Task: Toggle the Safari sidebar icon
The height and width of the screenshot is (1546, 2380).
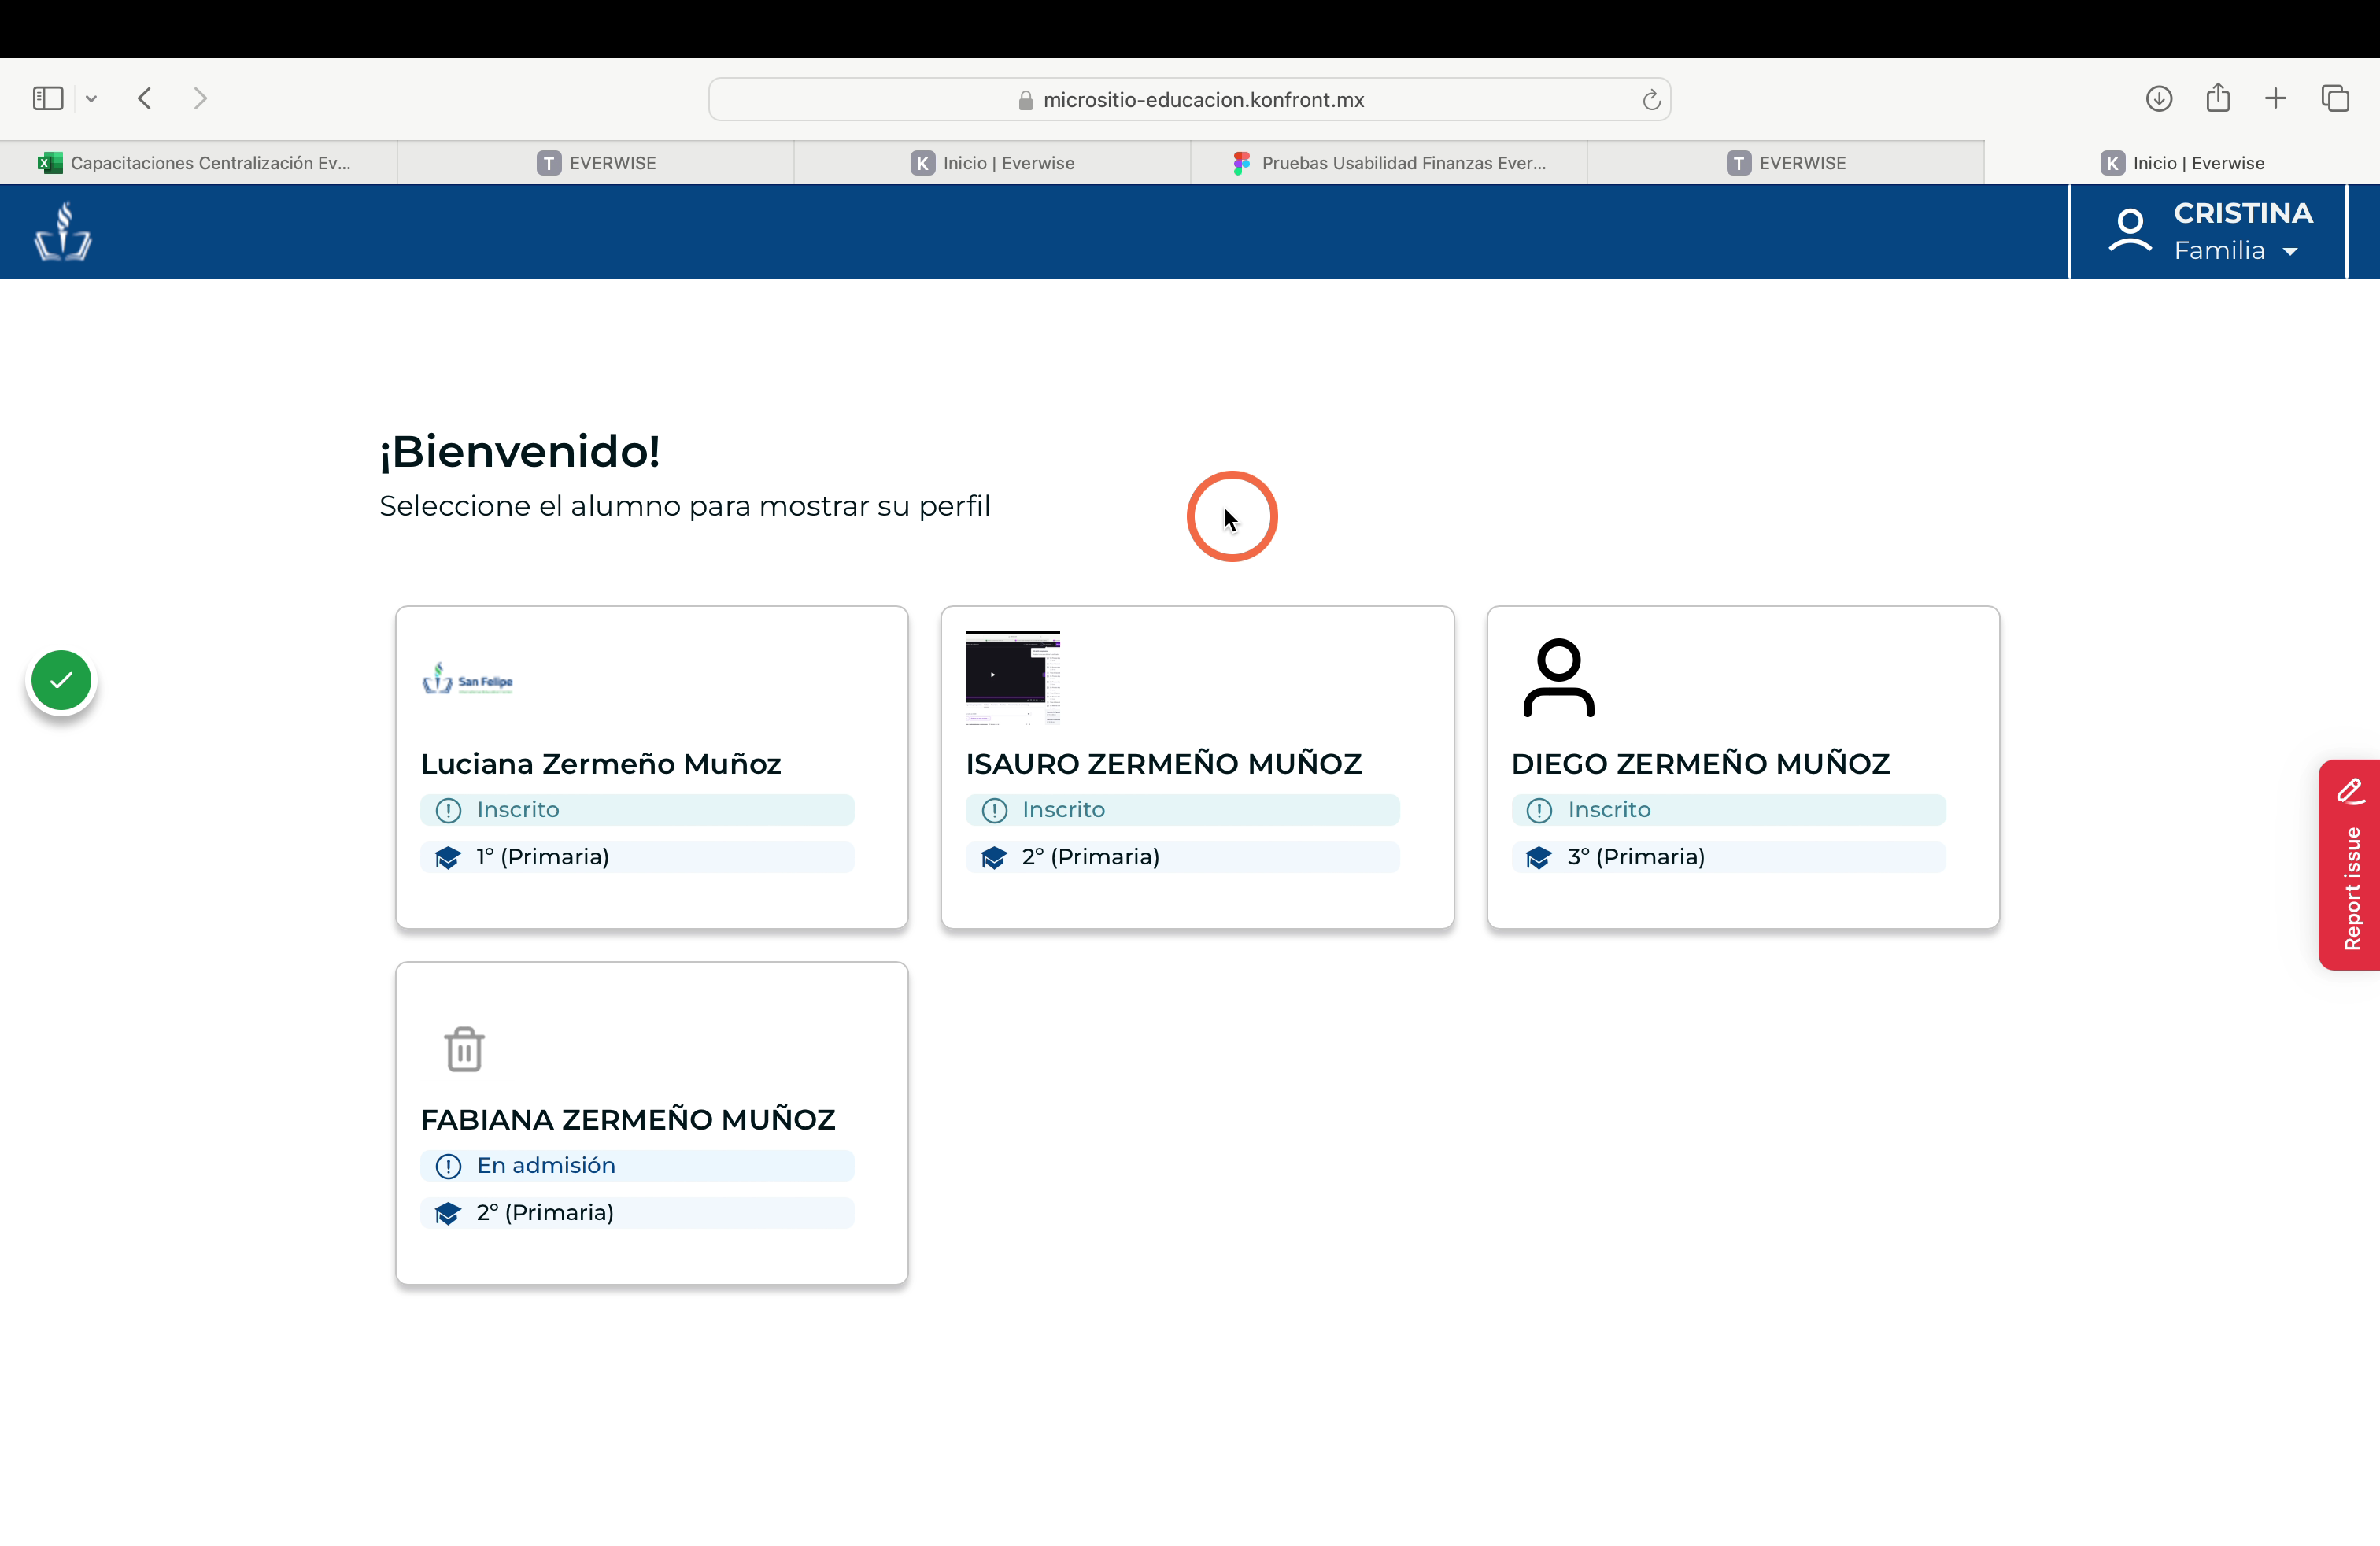Action: (x=48, y=98)
